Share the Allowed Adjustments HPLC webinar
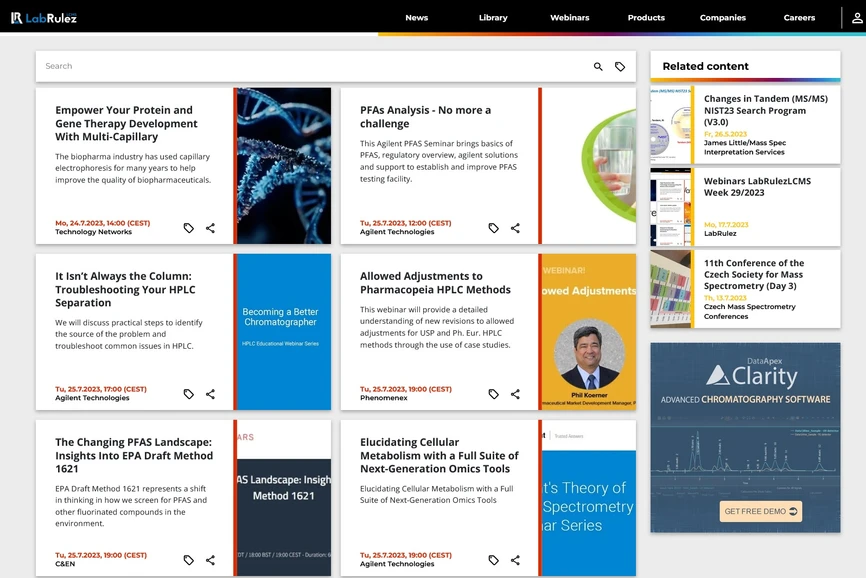 [515, 393]
